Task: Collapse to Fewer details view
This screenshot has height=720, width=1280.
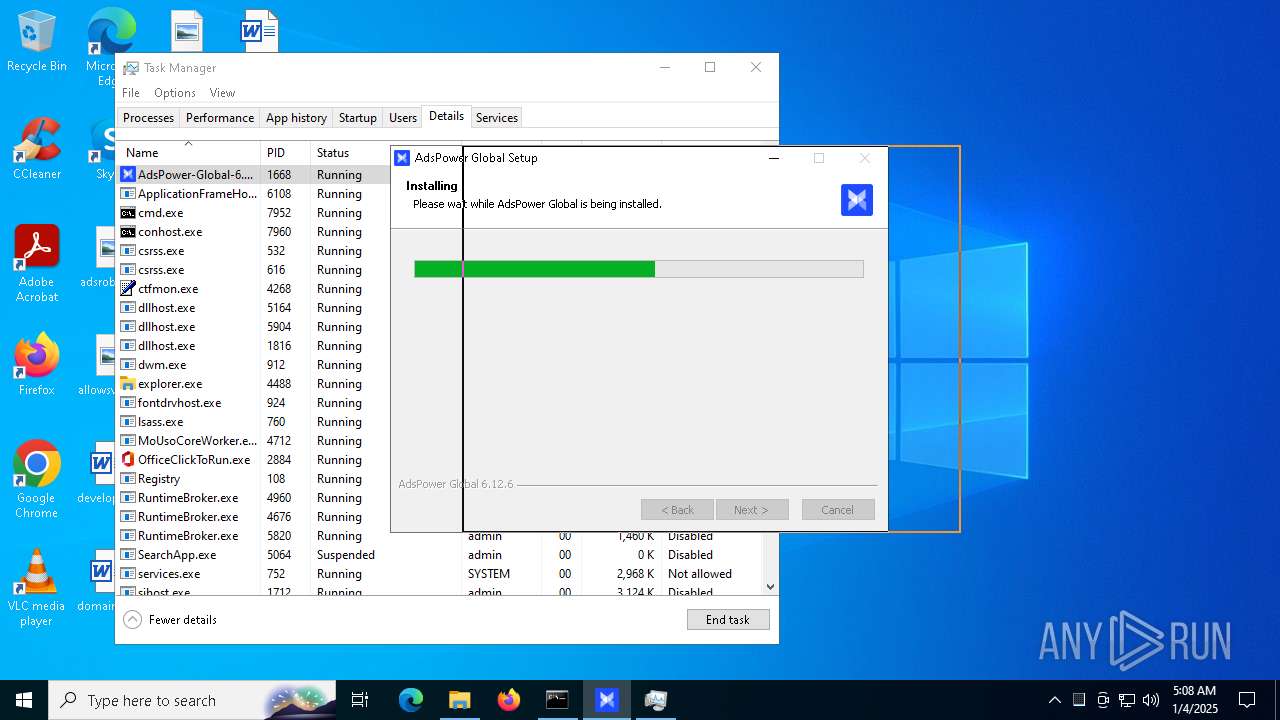Action: pos(170,620)
